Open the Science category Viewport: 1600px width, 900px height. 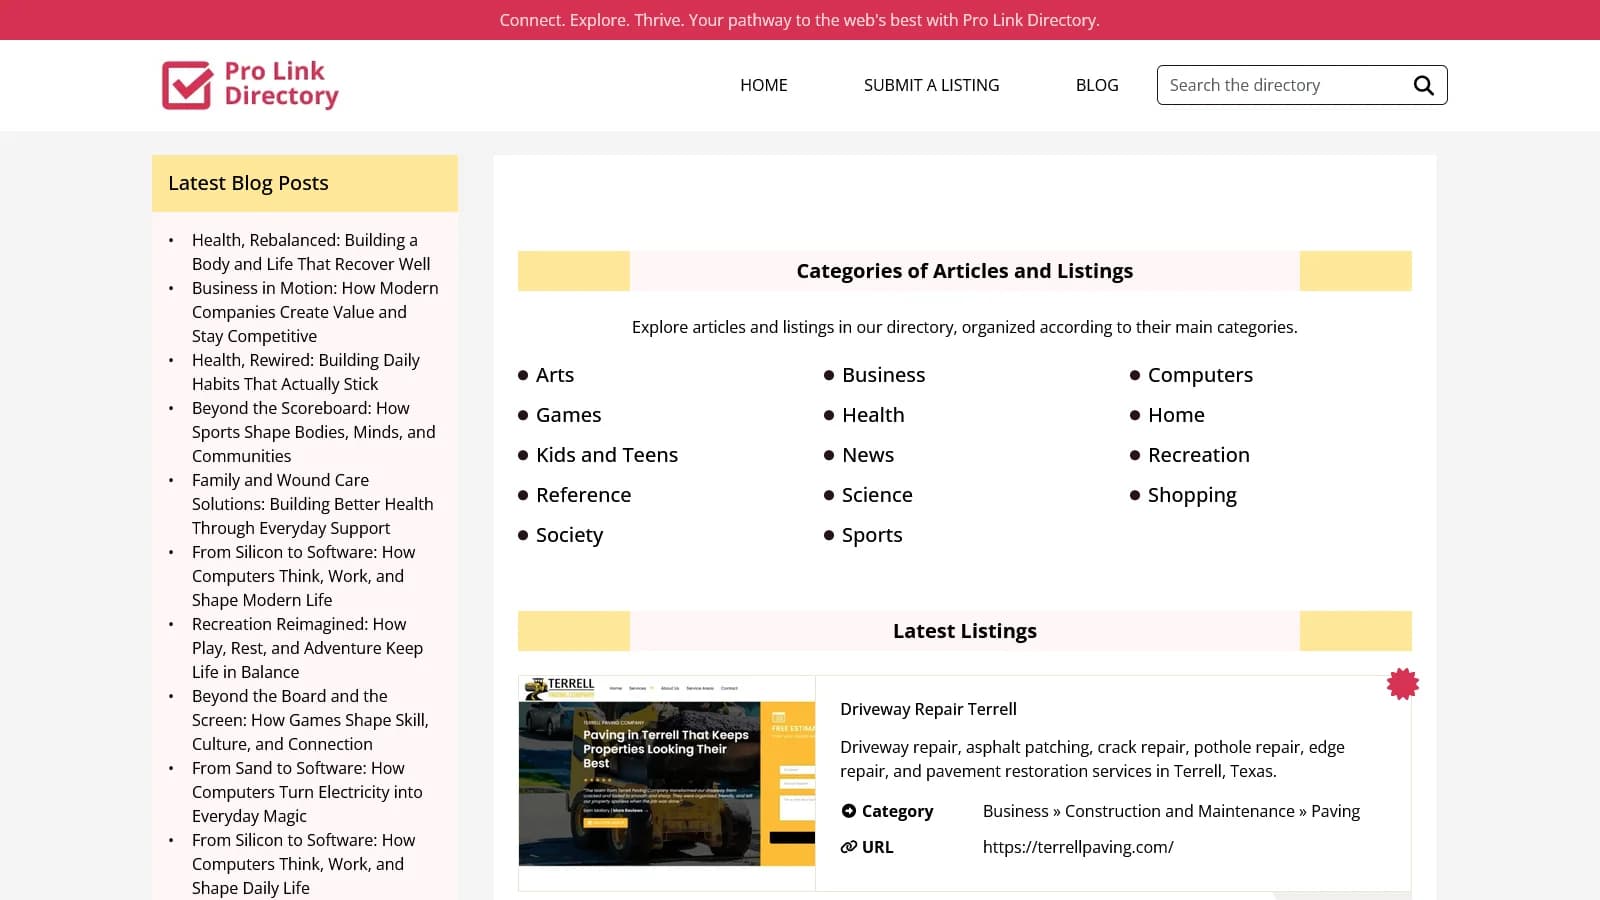pyautogui.click(x=877, y=495)
